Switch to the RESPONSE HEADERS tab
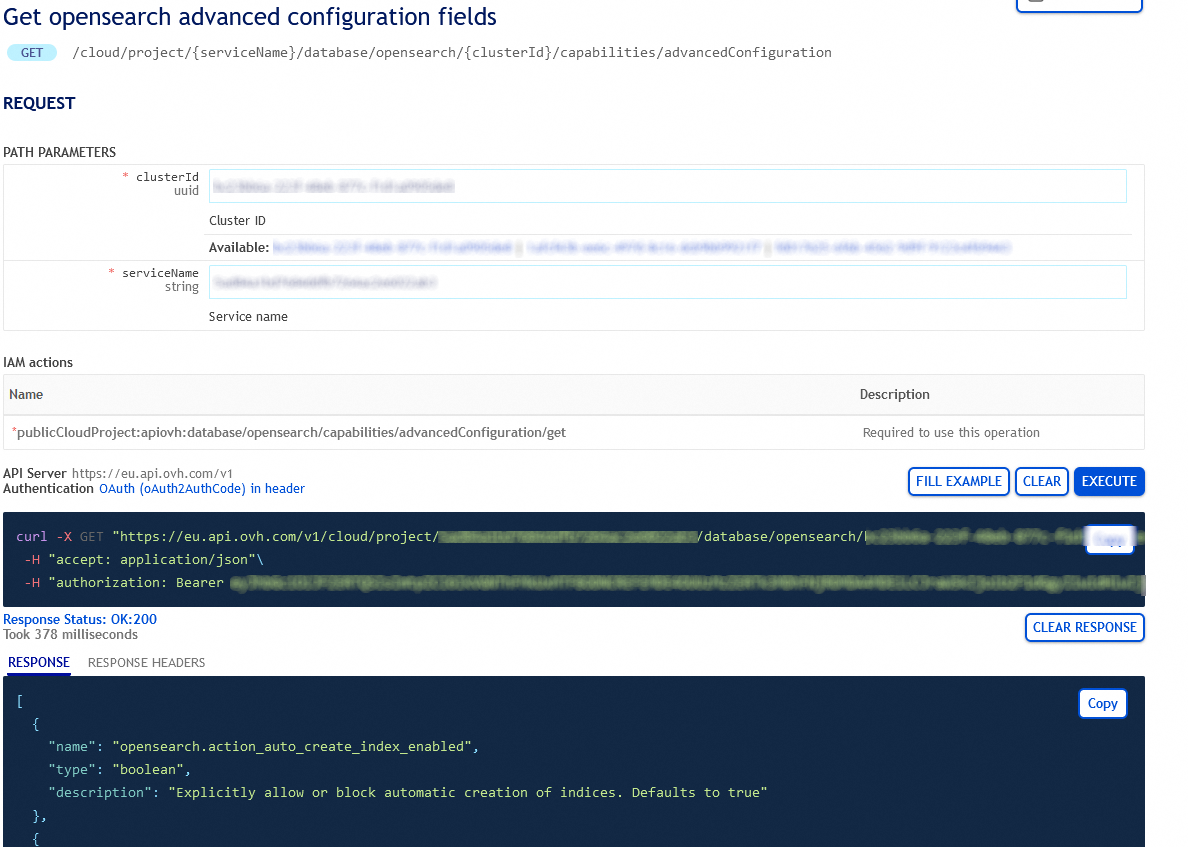The width and height of the screenshot is (1188, 847). [146, 662]
